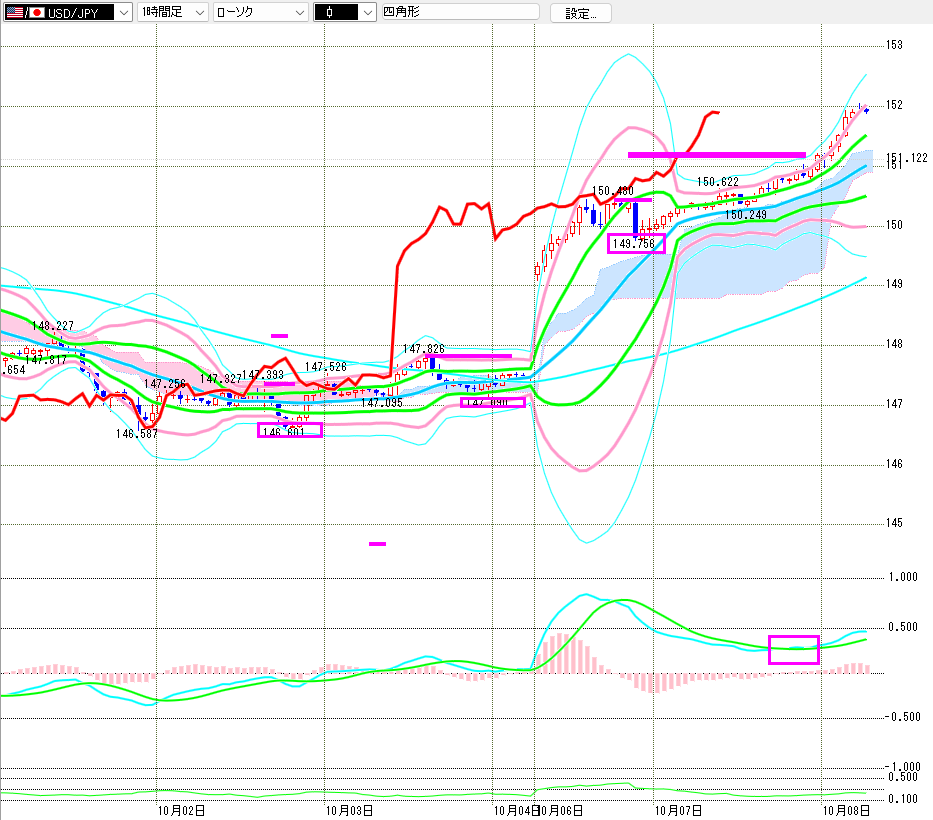Viewport: 933px width, 820px height.
Task: Click the 147.826 high price label
Action: click(424, 349)
